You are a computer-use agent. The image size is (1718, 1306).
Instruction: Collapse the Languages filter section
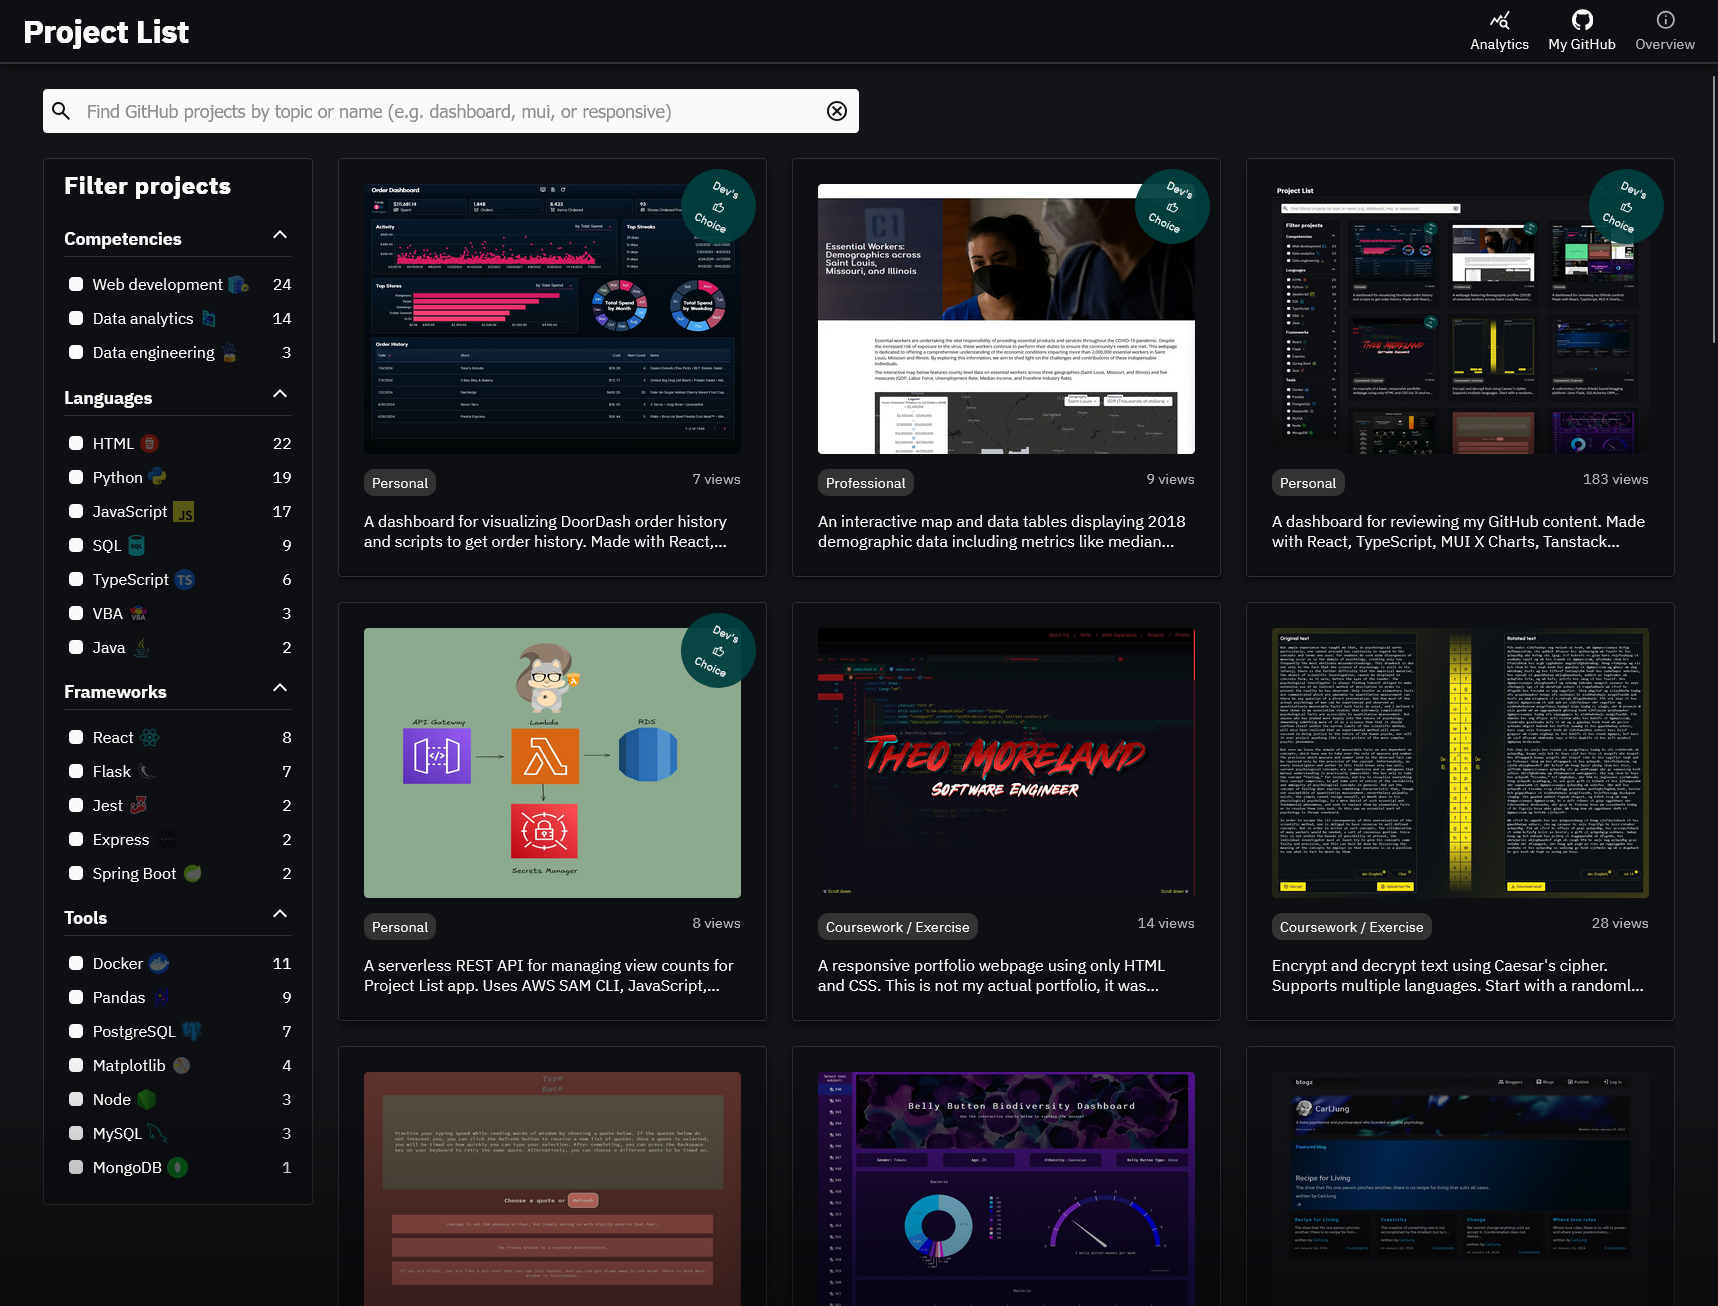[x=280, y=394]
